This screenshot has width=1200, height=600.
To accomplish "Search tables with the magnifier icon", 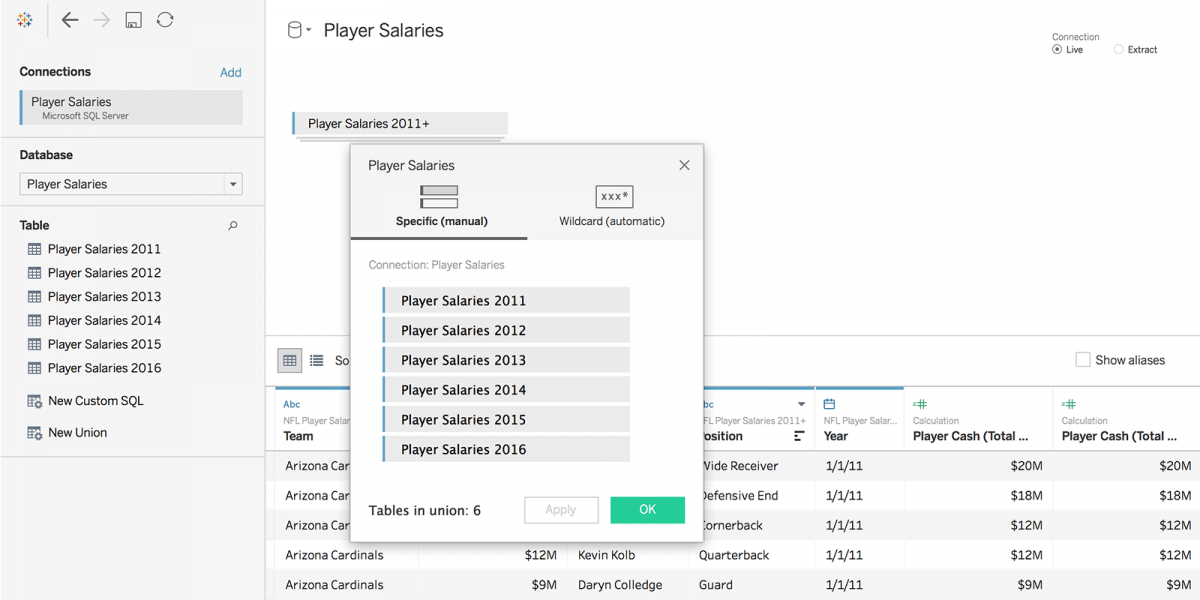I will pyautogui.click(x=233, y=226).
